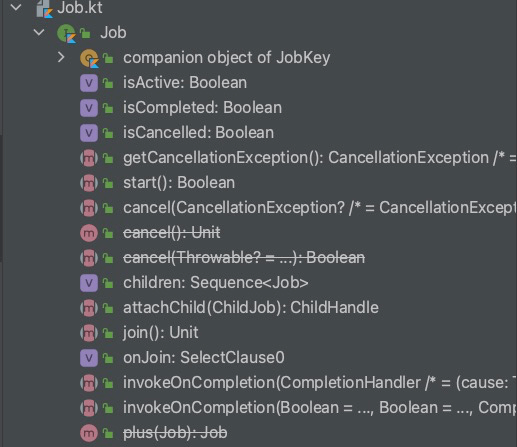Click the Job.kt Kotlin file icon
This screenshot has height=447, width=517.
(x=44, y=8)
